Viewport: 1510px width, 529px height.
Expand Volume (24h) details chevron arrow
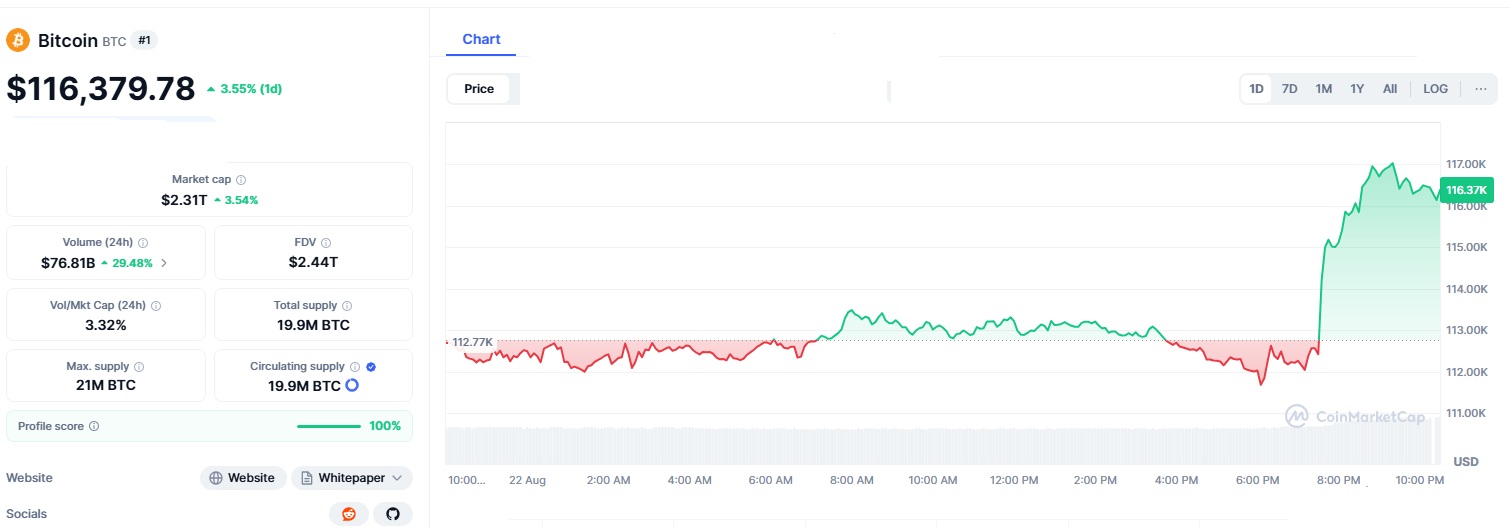(164, 264)
